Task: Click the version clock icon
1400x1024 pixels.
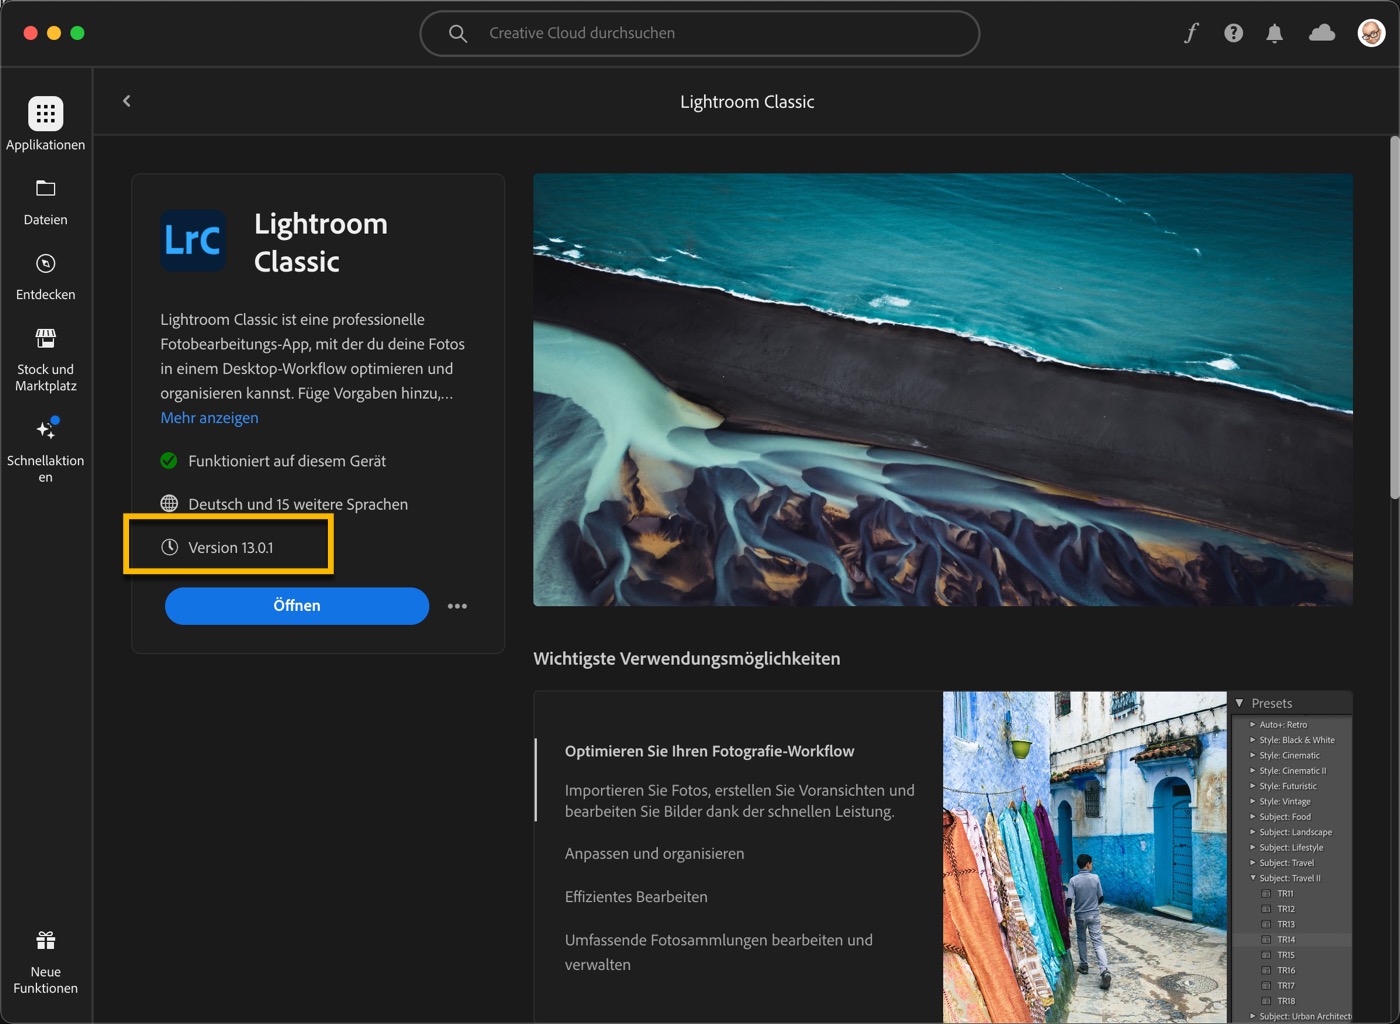Action: click(x=169, y=547)
